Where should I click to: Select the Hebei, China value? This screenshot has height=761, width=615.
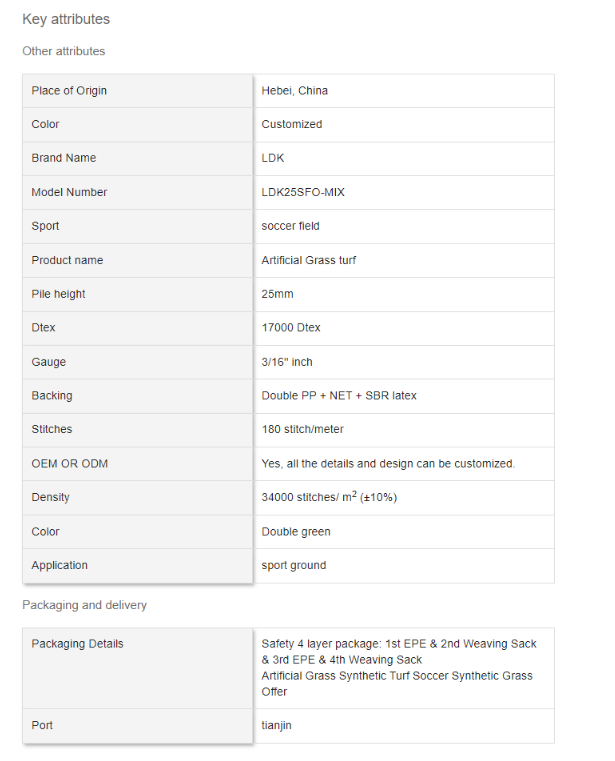coord(295,91)
